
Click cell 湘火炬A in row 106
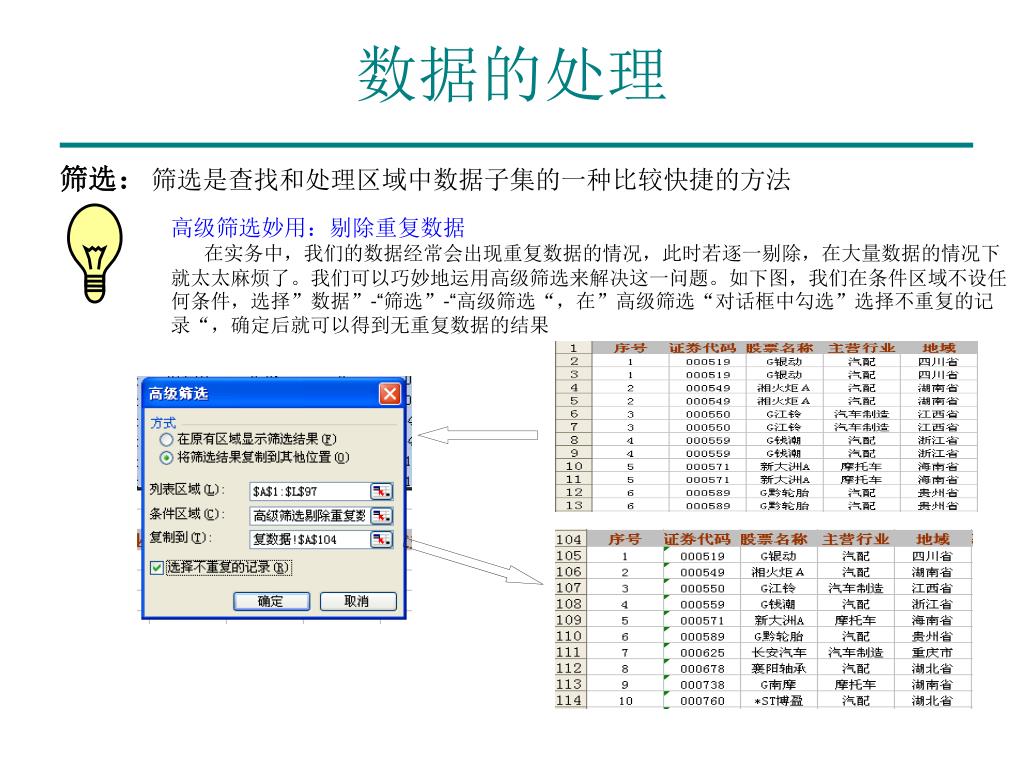tap(779, 572)
